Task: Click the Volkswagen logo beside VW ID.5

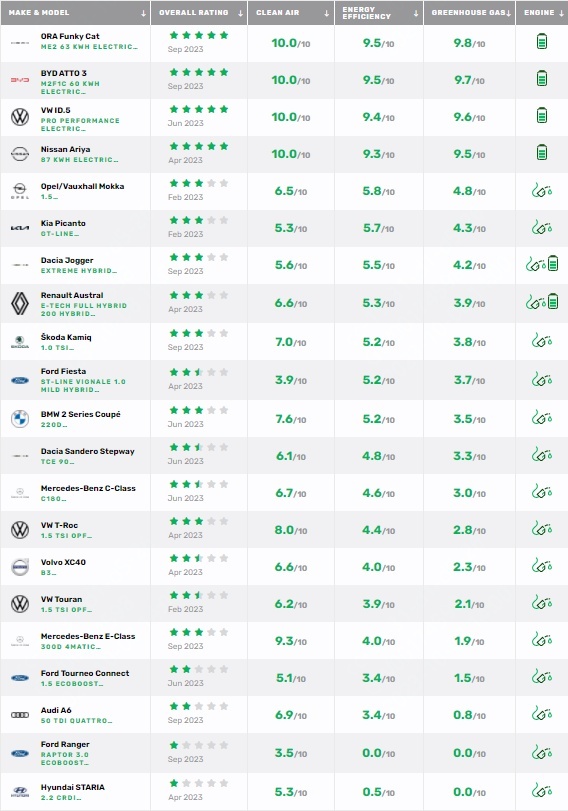Action: click(20, 116)
